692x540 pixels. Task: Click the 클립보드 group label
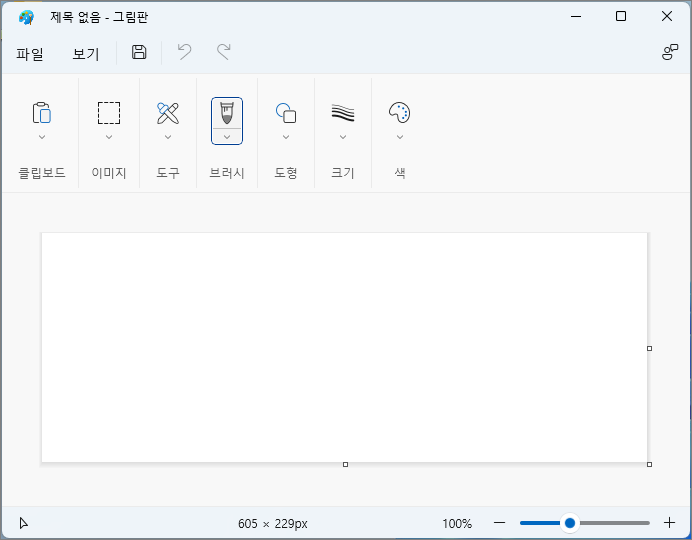(42, 172)
